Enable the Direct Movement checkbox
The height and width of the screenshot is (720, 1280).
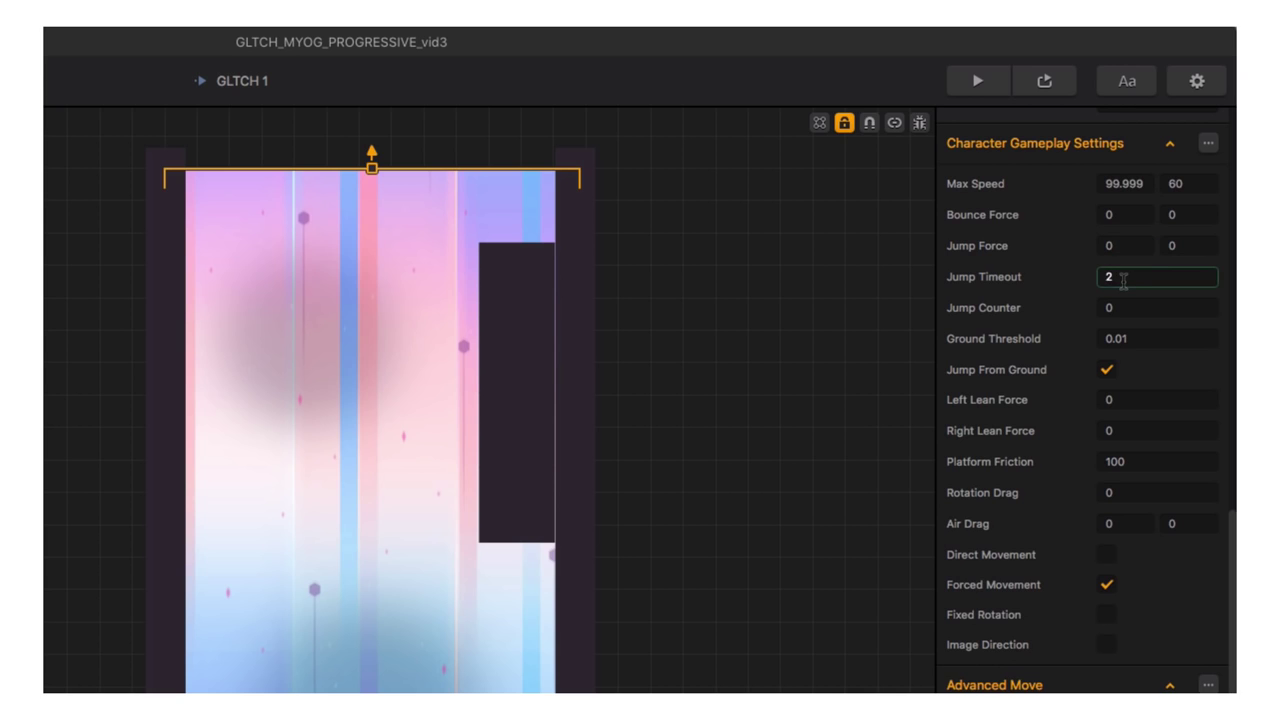1107,554
